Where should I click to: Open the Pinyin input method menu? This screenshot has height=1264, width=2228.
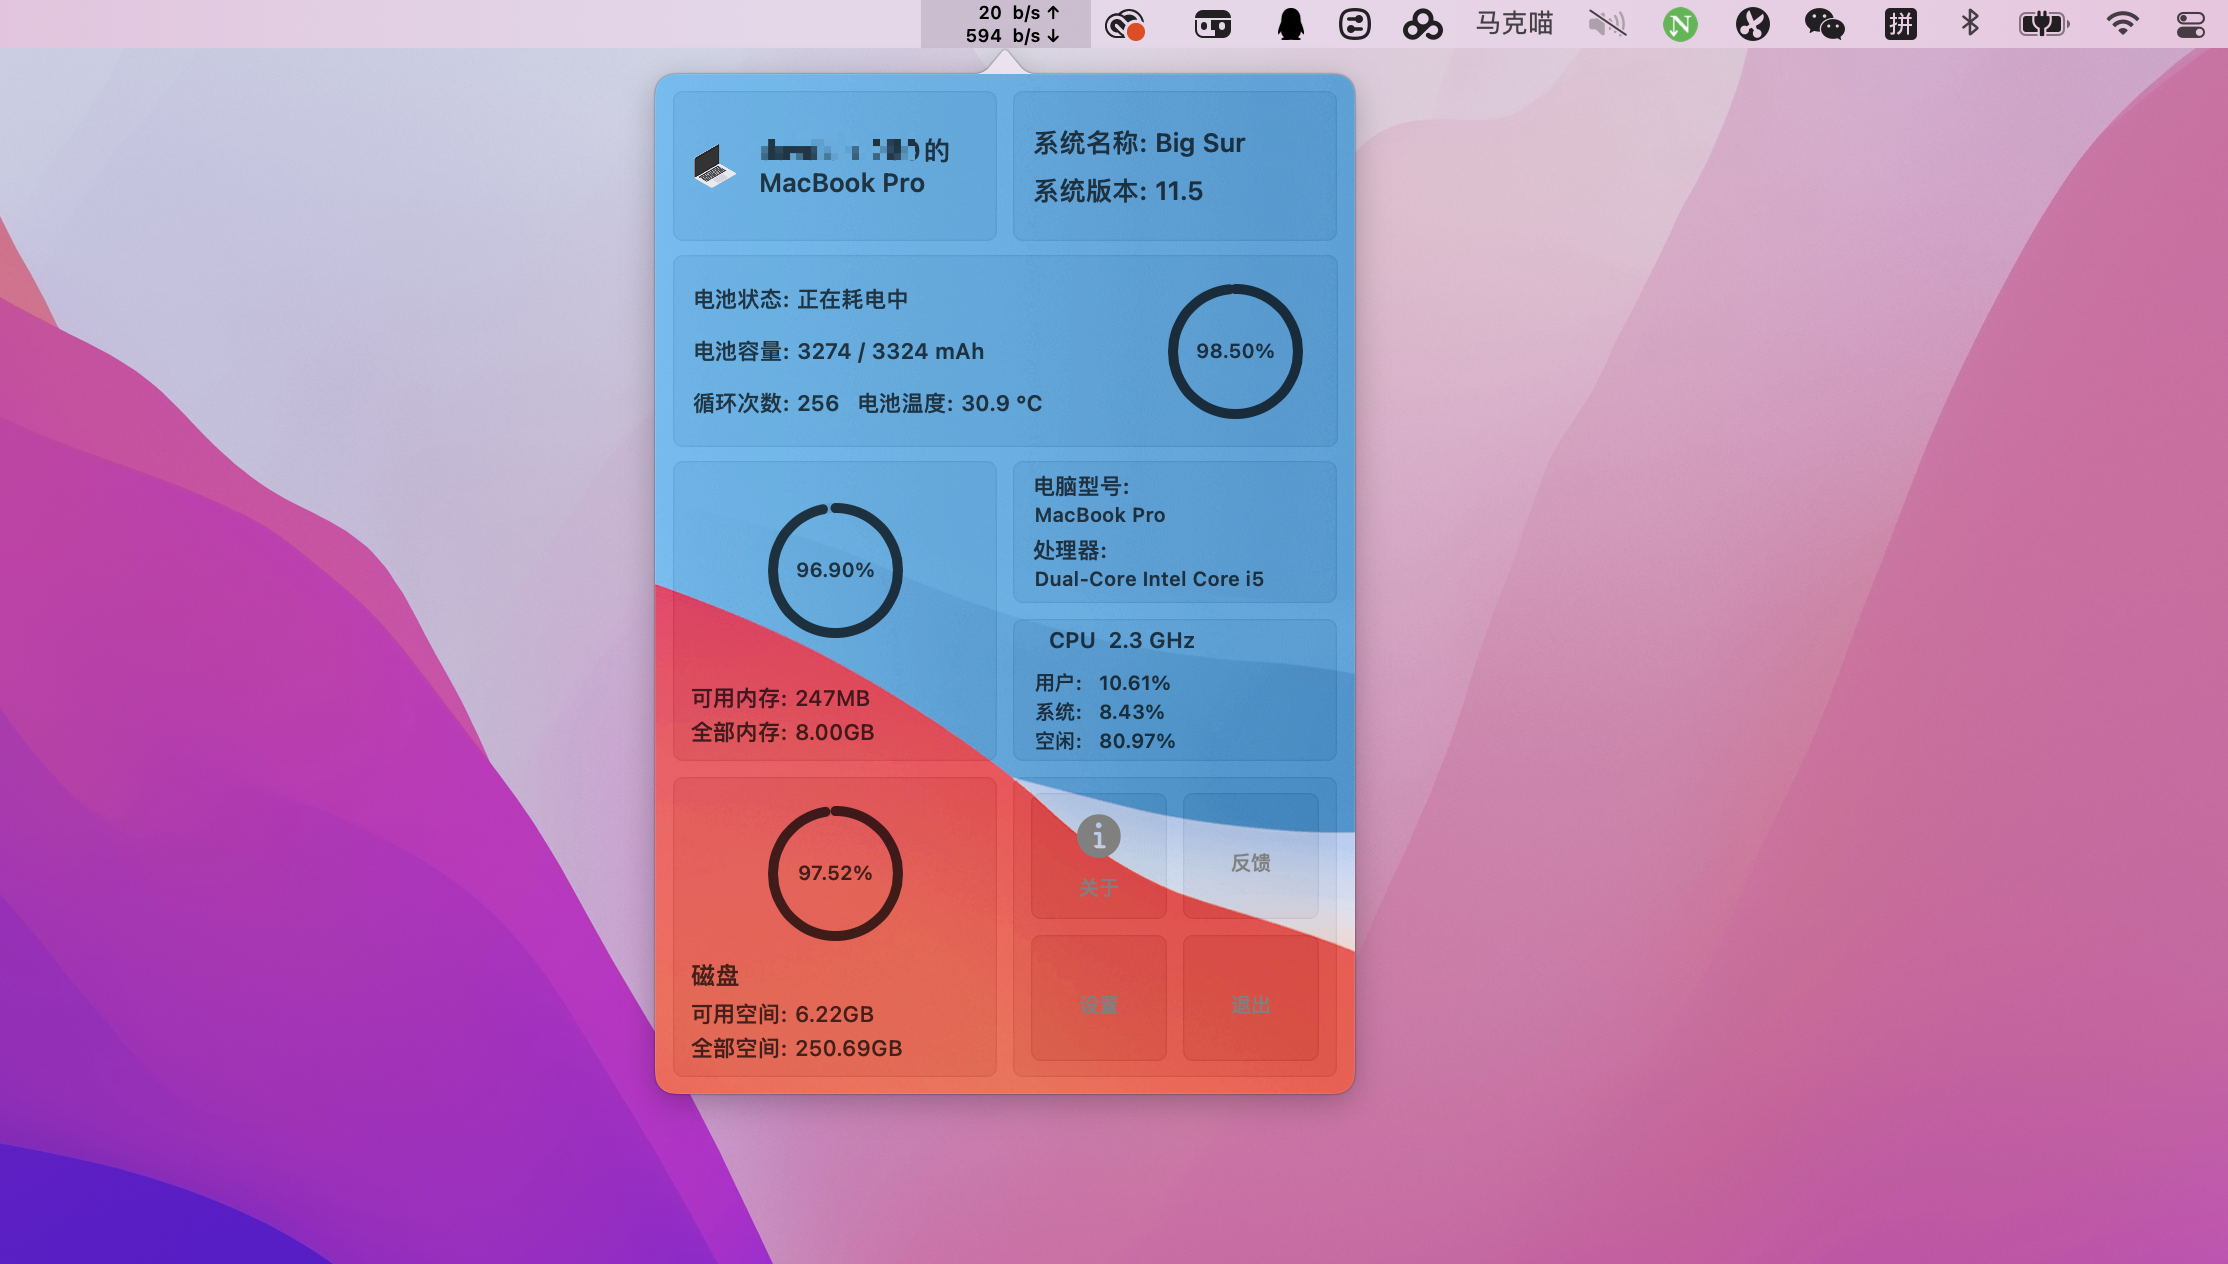[1900, 24]
